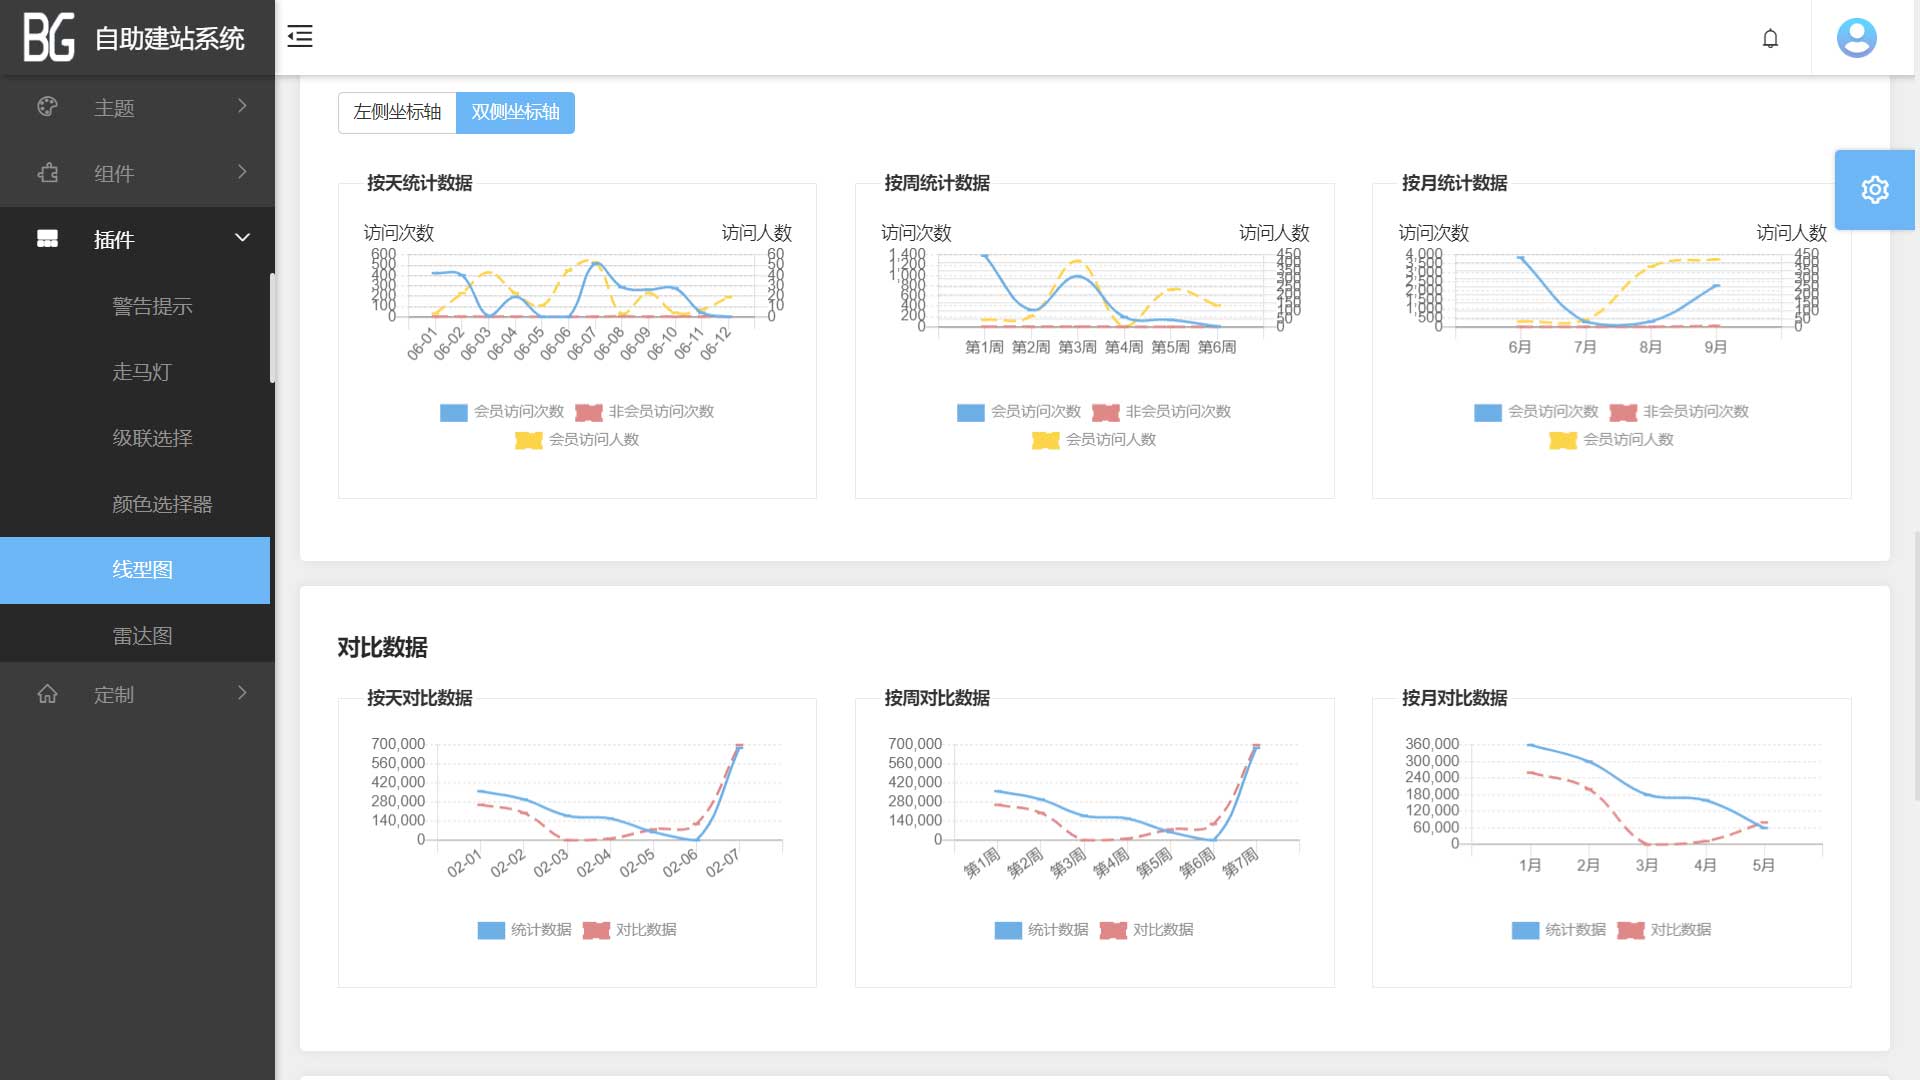Image resolution: width=1920 pixels, height=1080 pixels.
Task: Toggle 对比数据 legend in 按月对比数据 chart
Action: (x=1664, y=930)
